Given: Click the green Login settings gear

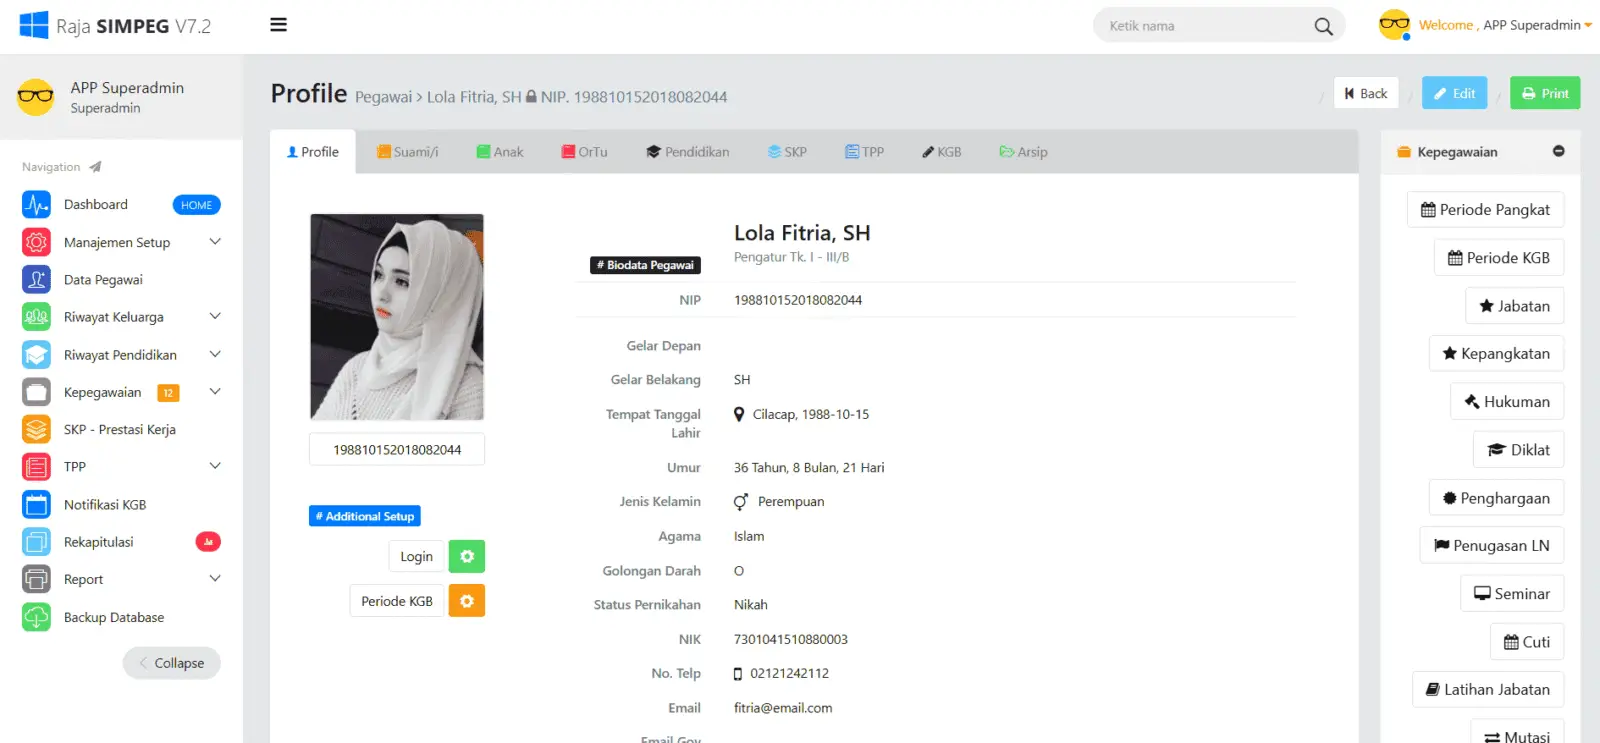Looking at the screenshot, I should [467, 557].
